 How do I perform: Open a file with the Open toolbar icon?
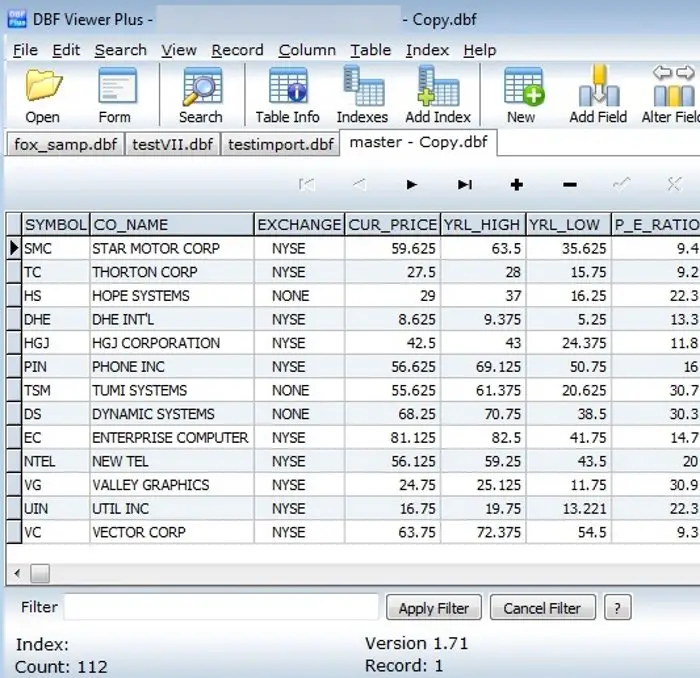point(43,96)
